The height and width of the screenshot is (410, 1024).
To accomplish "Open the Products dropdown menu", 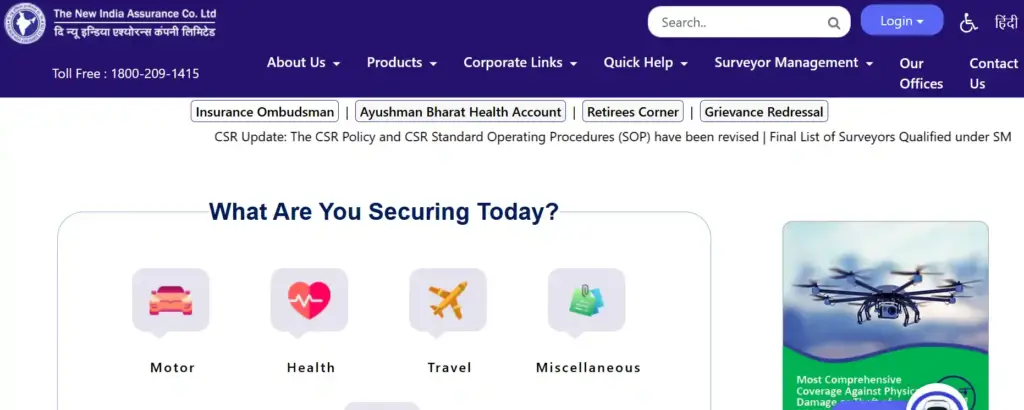I will click(401, 62).
